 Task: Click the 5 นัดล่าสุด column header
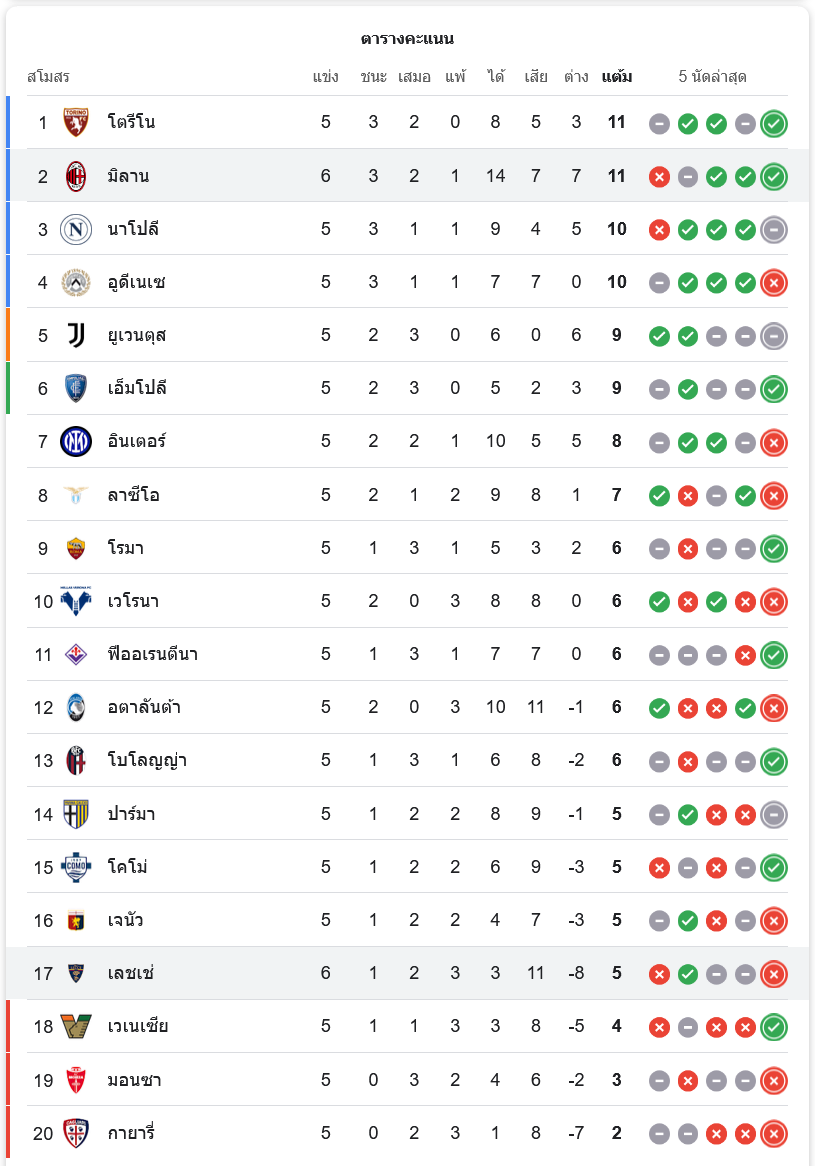[712, 77]
